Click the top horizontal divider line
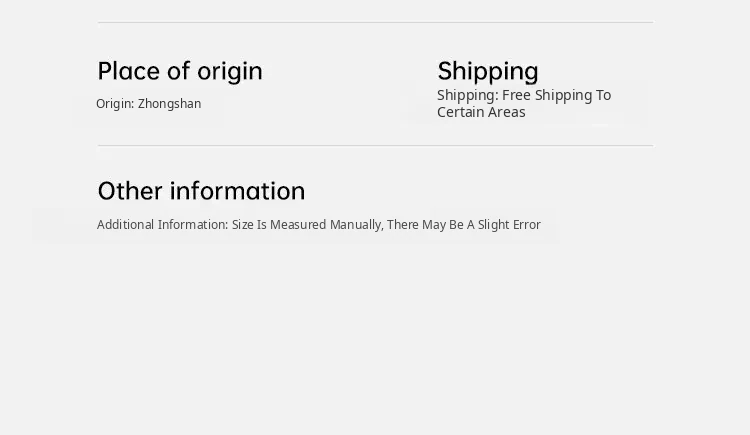Viewport: 750px width, 435px height. 375,22
